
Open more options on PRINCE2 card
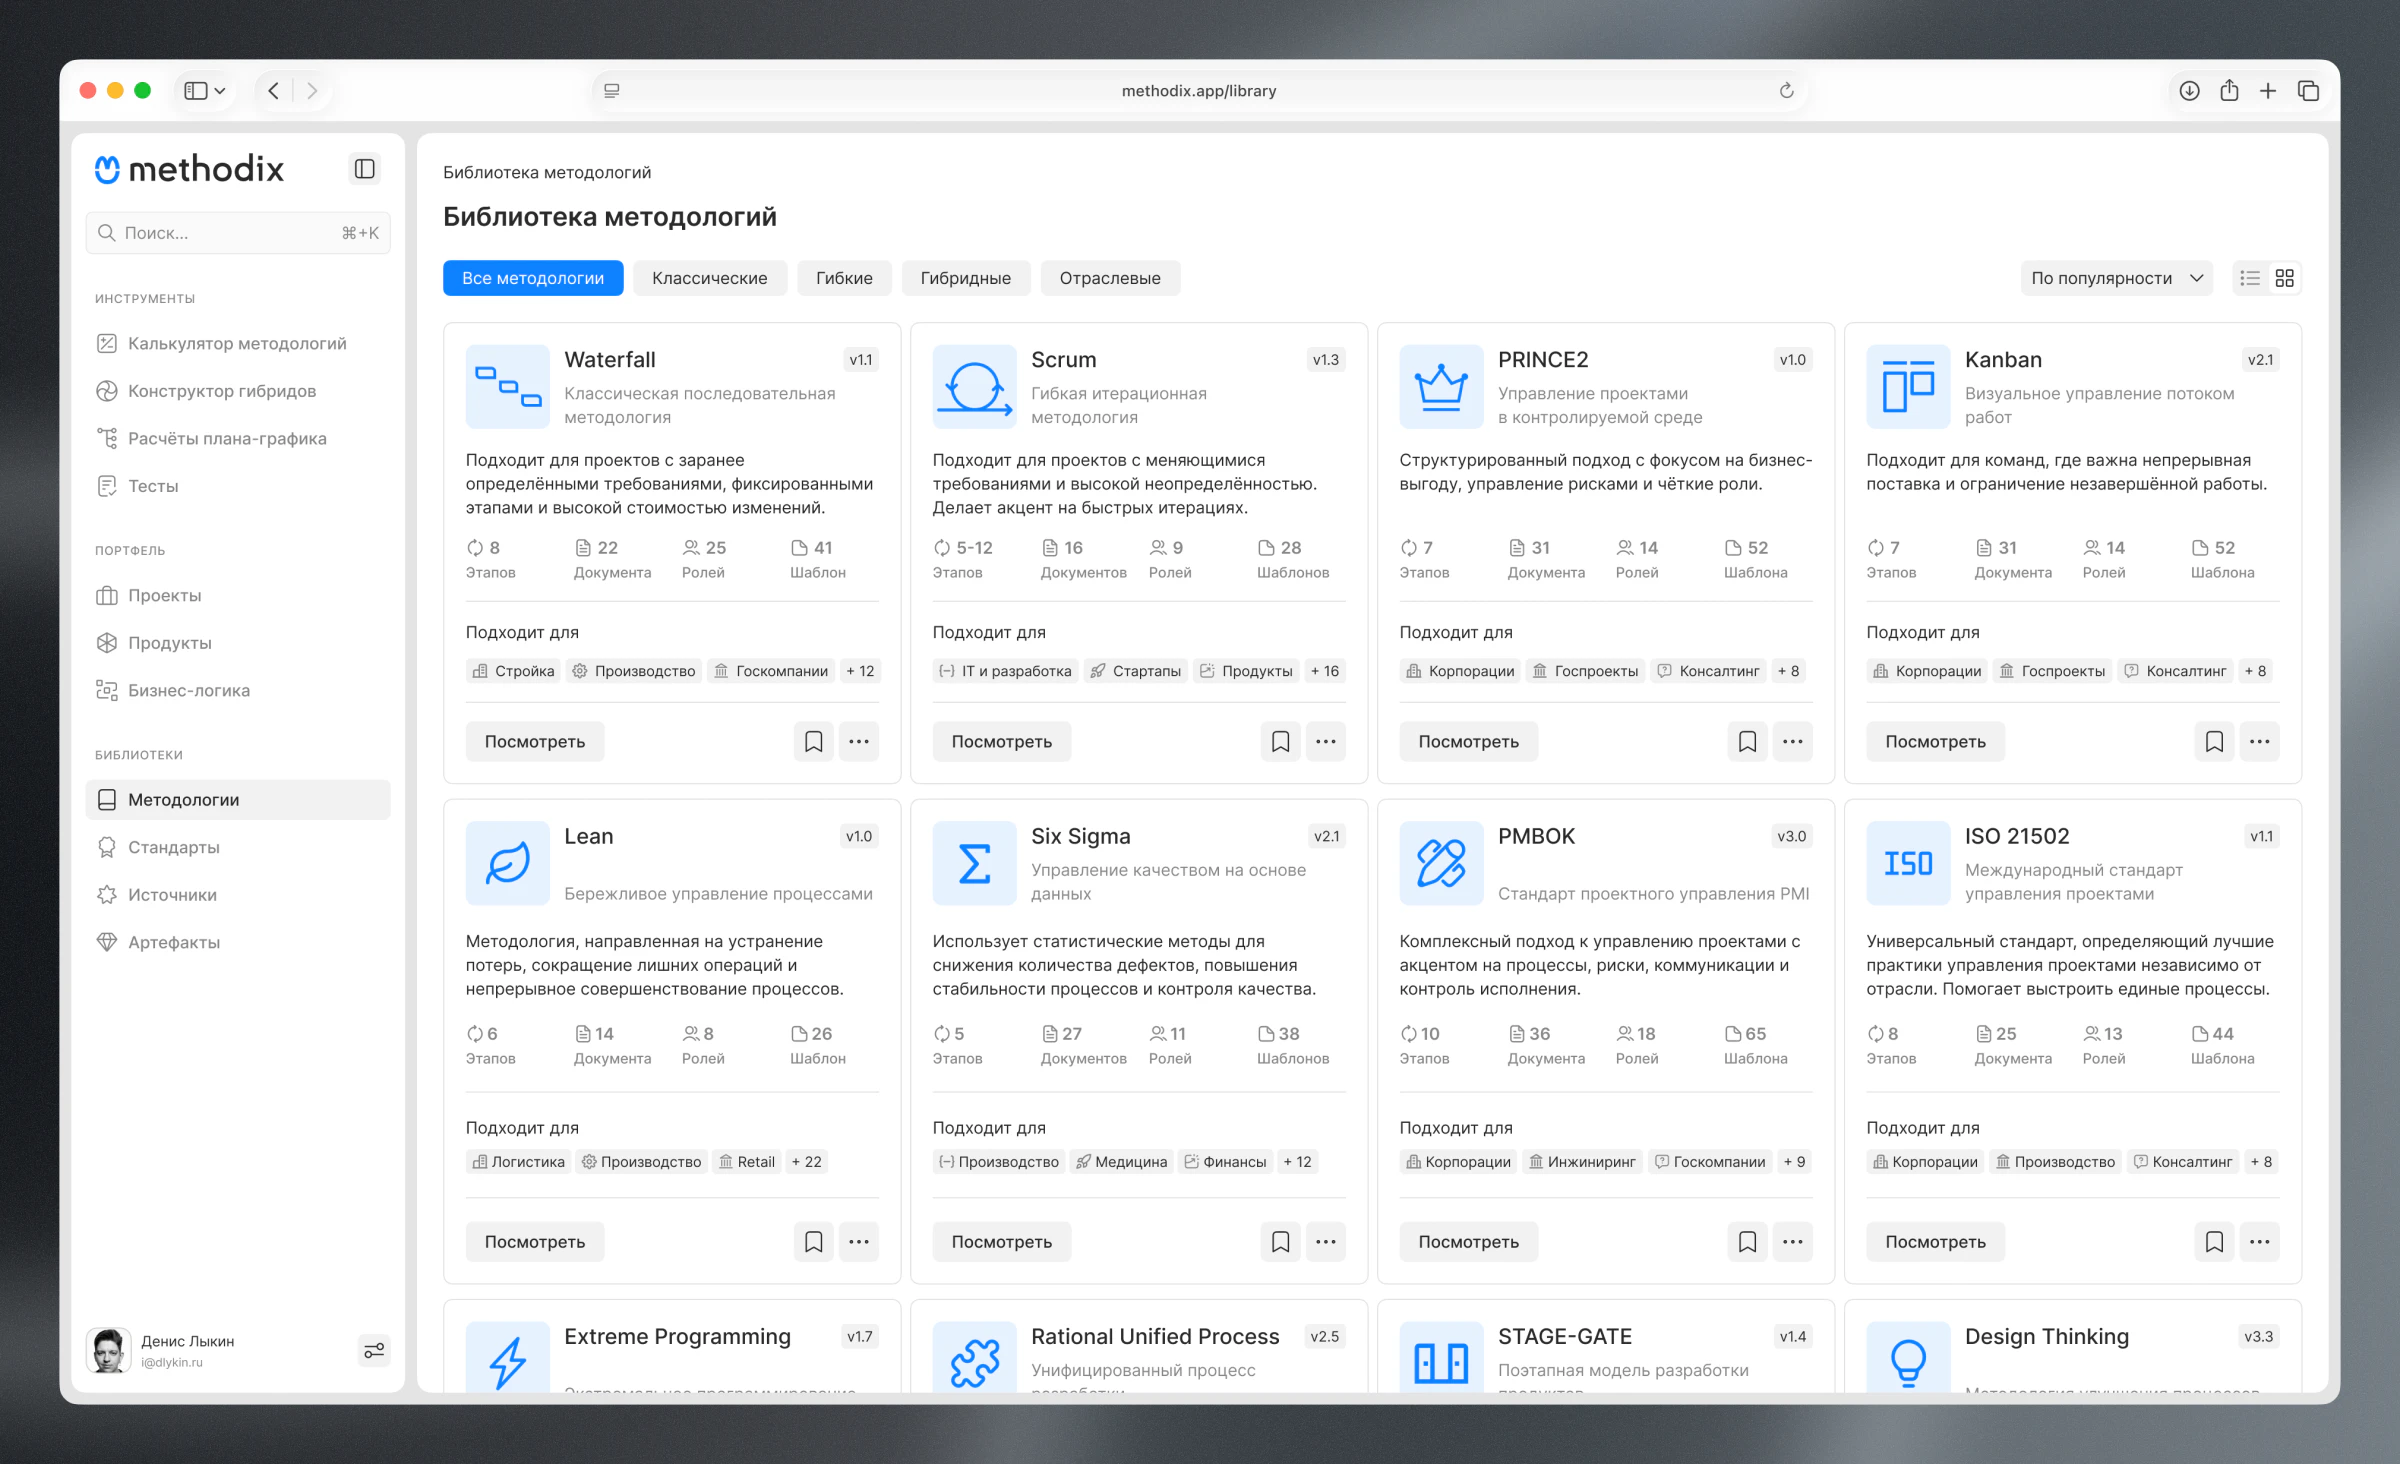click(x=1793, y=741)
